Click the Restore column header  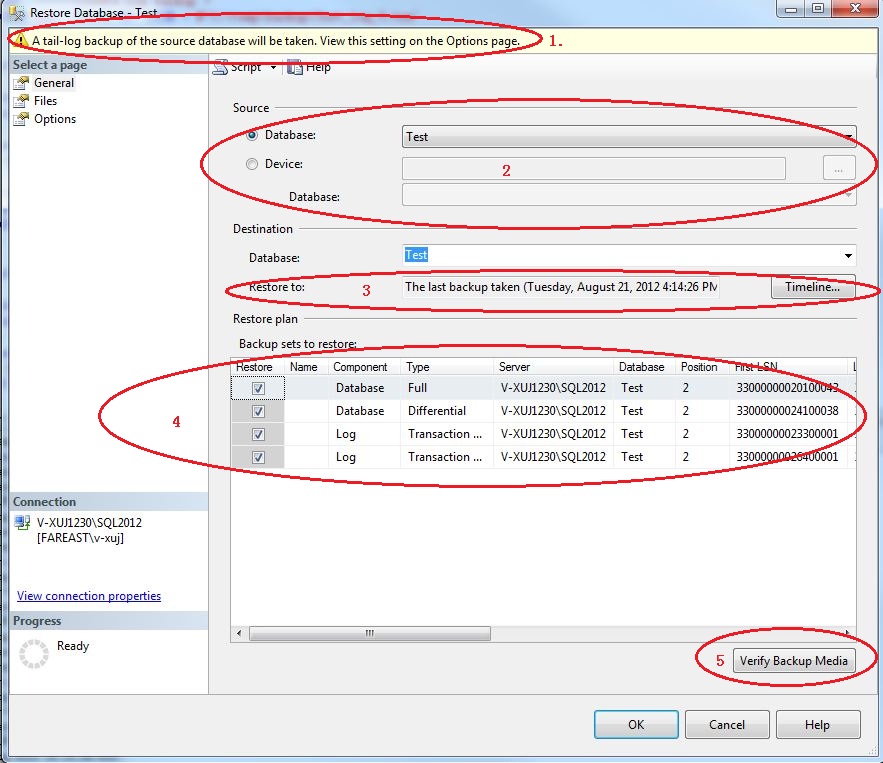point(258,367)
